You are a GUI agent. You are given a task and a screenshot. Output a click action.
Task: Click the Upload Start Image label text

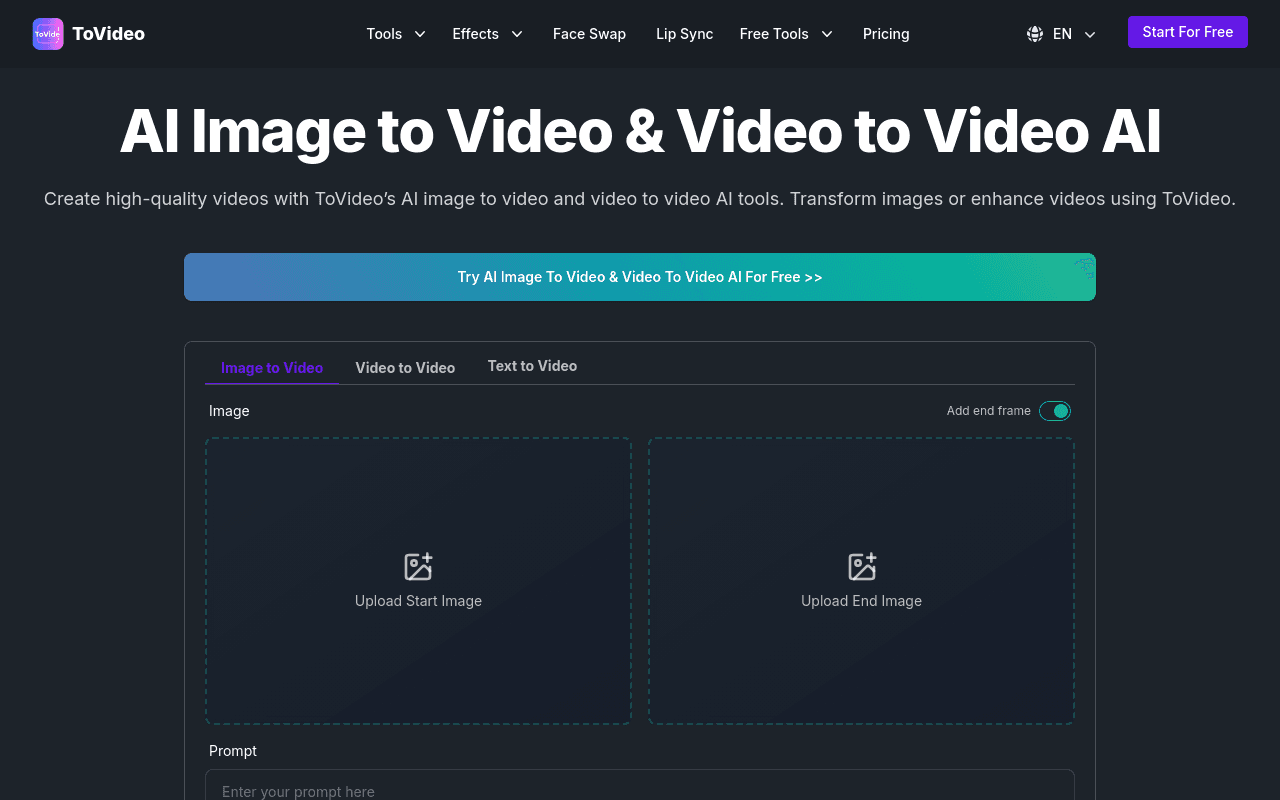(418, 601)
